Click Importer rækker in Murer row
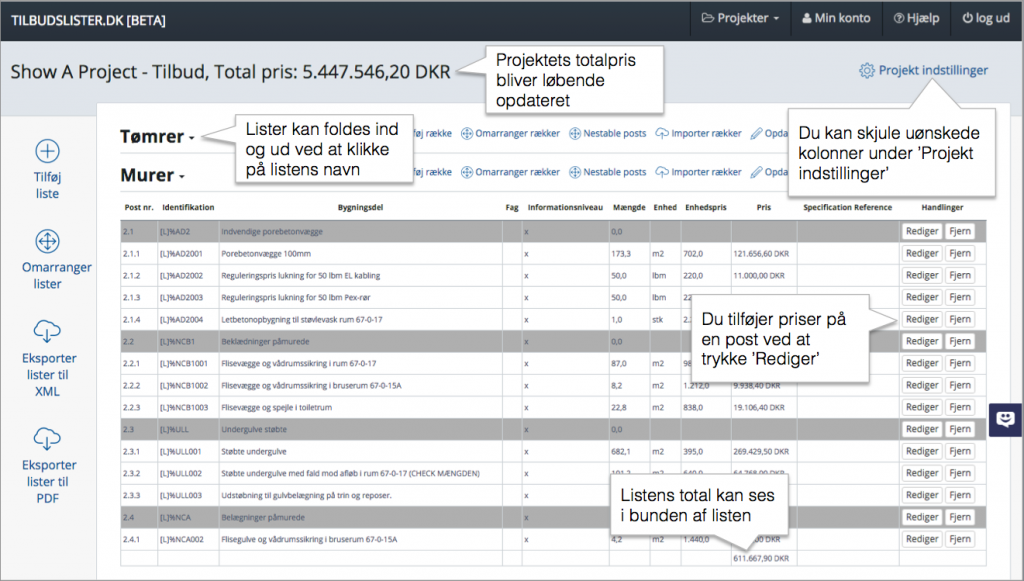 (x=699, y=172)
